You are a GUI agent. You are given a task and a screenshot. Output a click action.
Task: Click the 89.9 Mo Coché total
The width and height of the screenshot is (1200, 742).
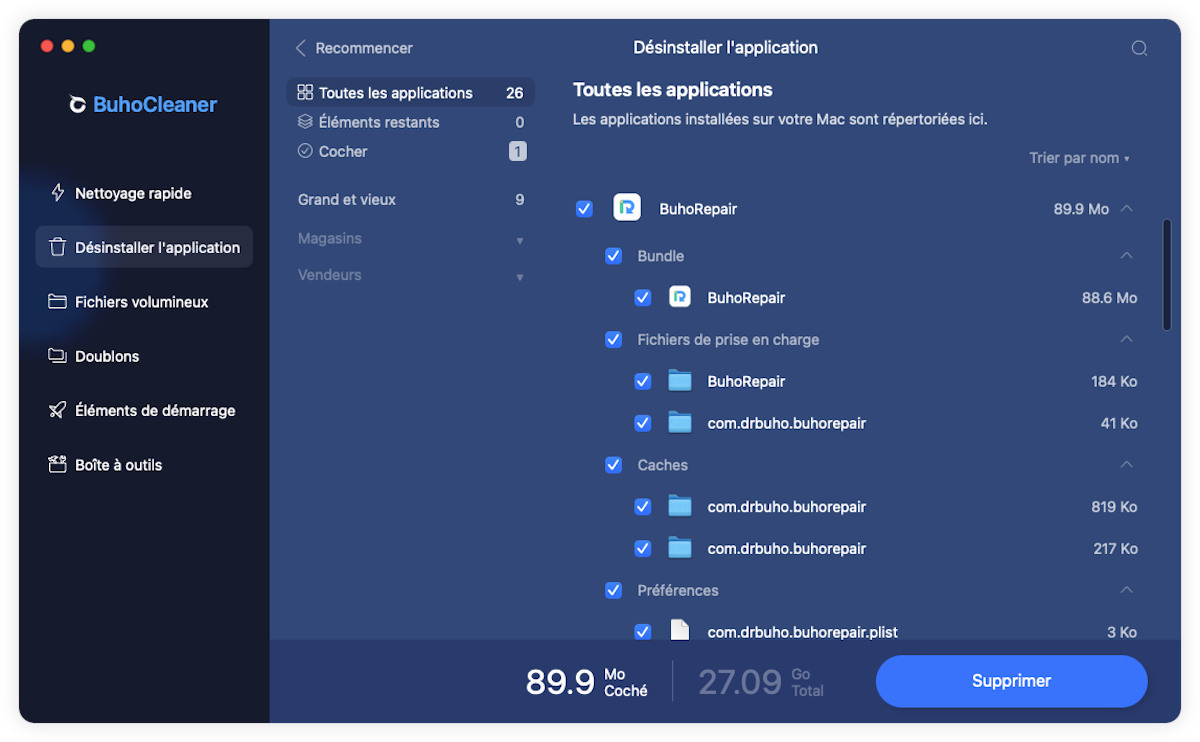point(587,681)
